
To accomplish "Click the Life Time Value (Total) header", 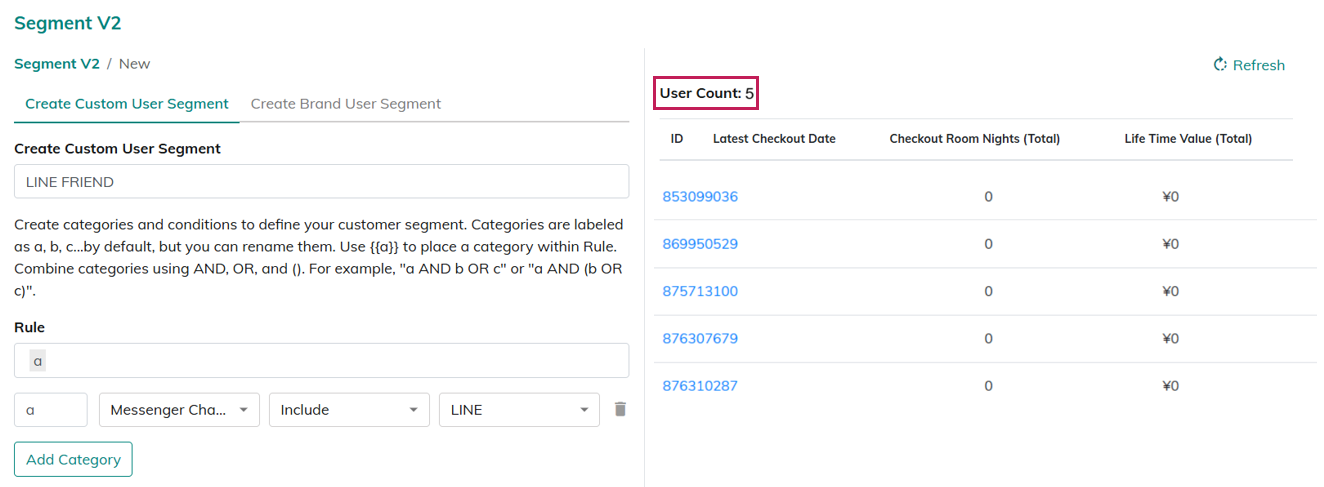I will pyautogui.click(x=1188, y=139).
